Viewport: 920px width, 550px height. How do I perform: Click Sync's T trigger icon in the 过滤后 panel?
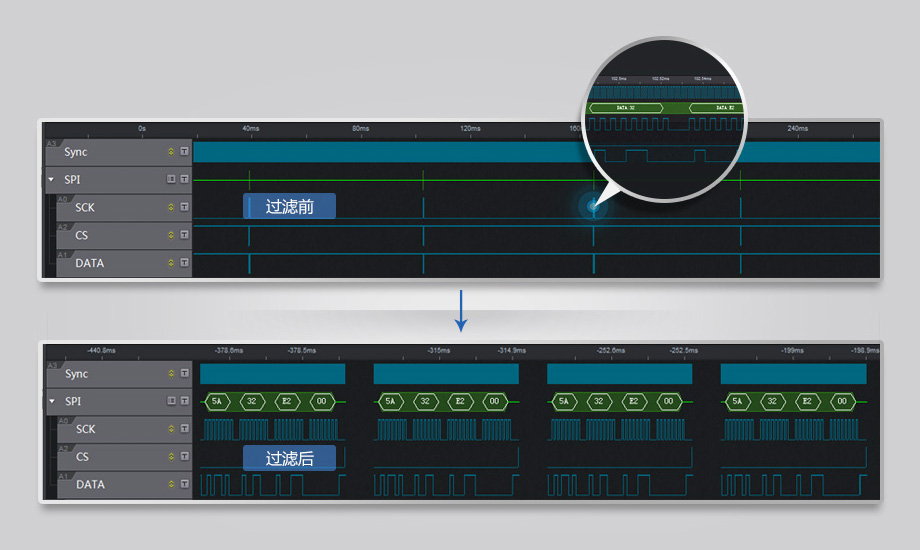[184, 373]
